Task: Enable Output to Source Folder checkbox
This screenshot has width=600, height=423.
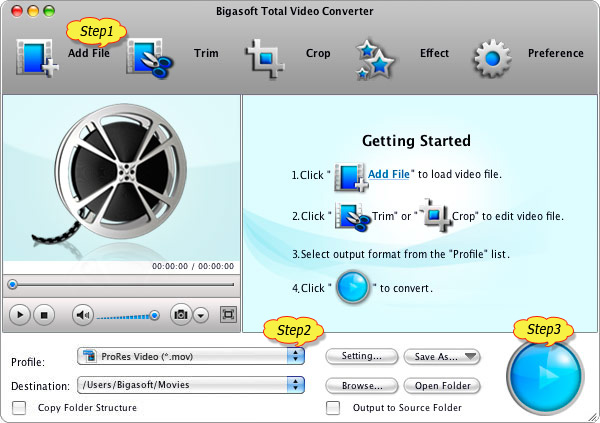Action: coord(333,408)
